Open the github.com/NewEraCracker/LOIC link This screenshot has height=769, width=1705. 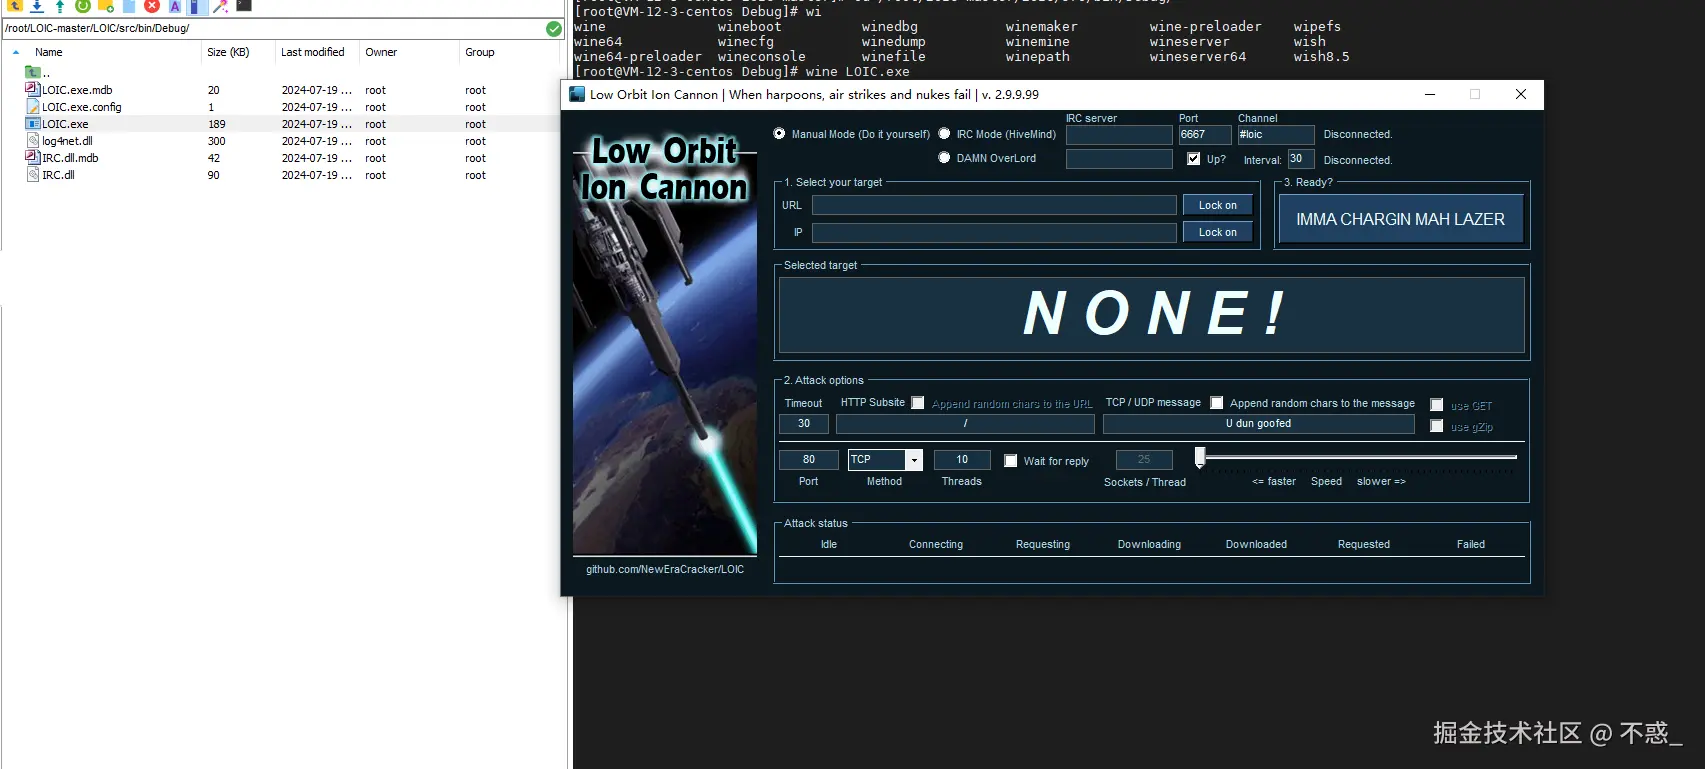click(665, 569)
